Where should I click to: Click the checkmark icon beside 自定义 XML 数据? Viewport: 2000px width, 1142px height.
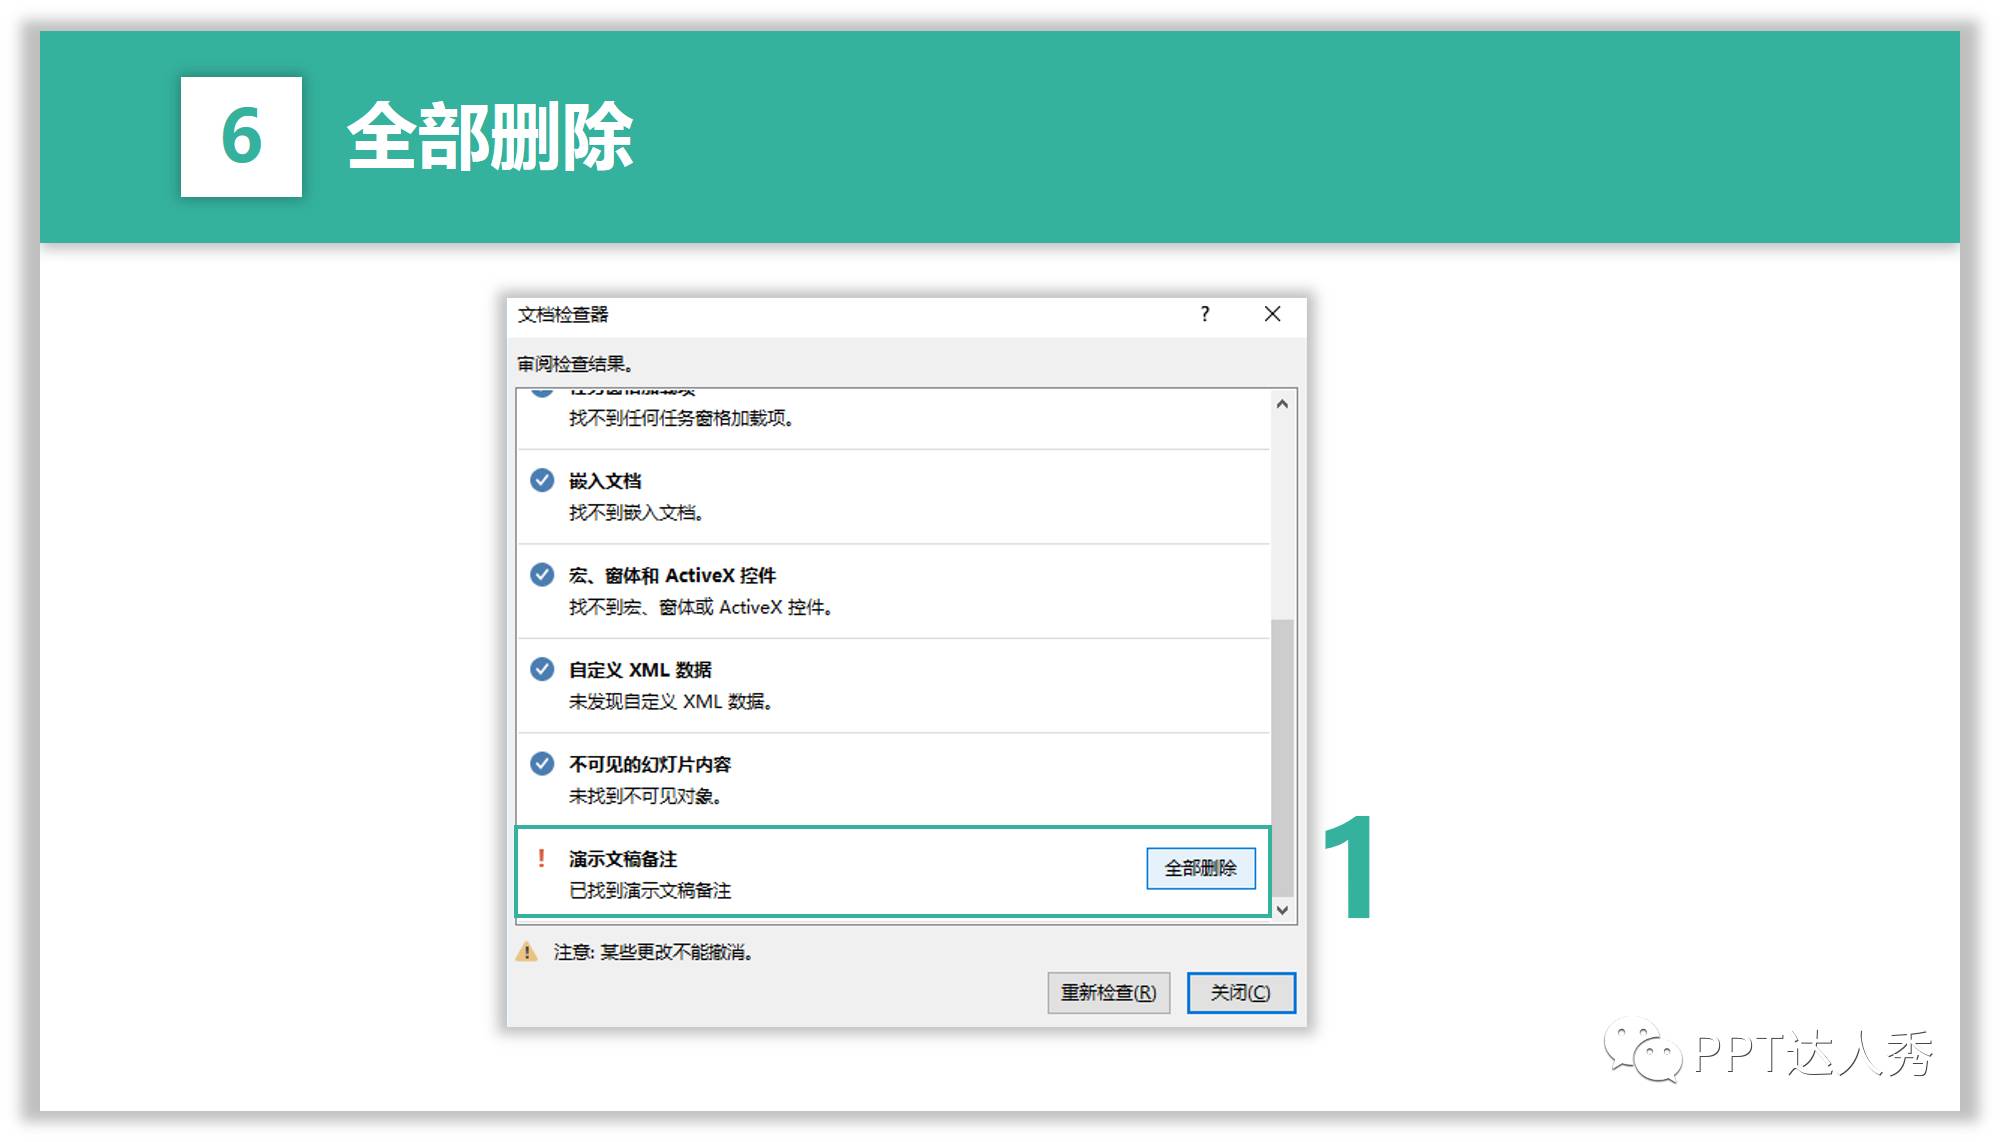(541, 669)
